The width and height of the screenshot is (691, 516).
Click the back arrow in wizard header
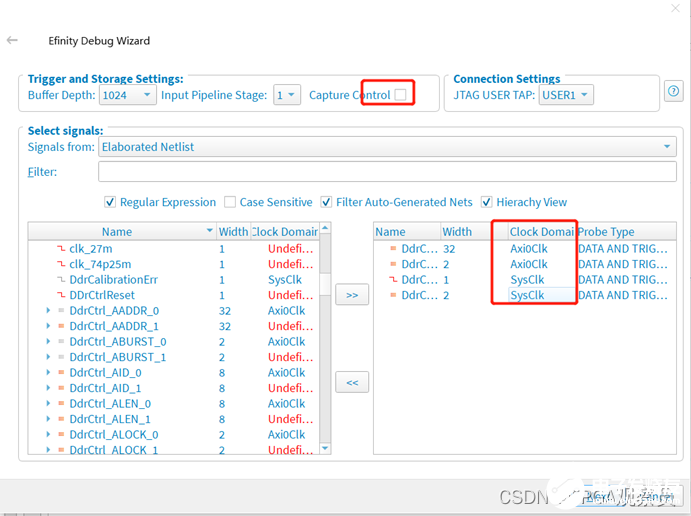click(12, 41)
